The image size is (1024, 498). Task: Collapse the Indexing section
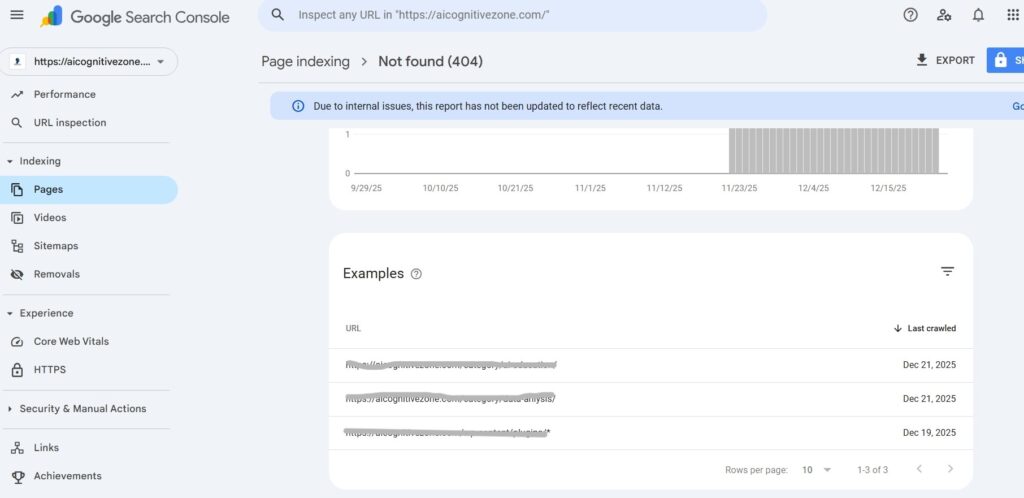[10, 161]
